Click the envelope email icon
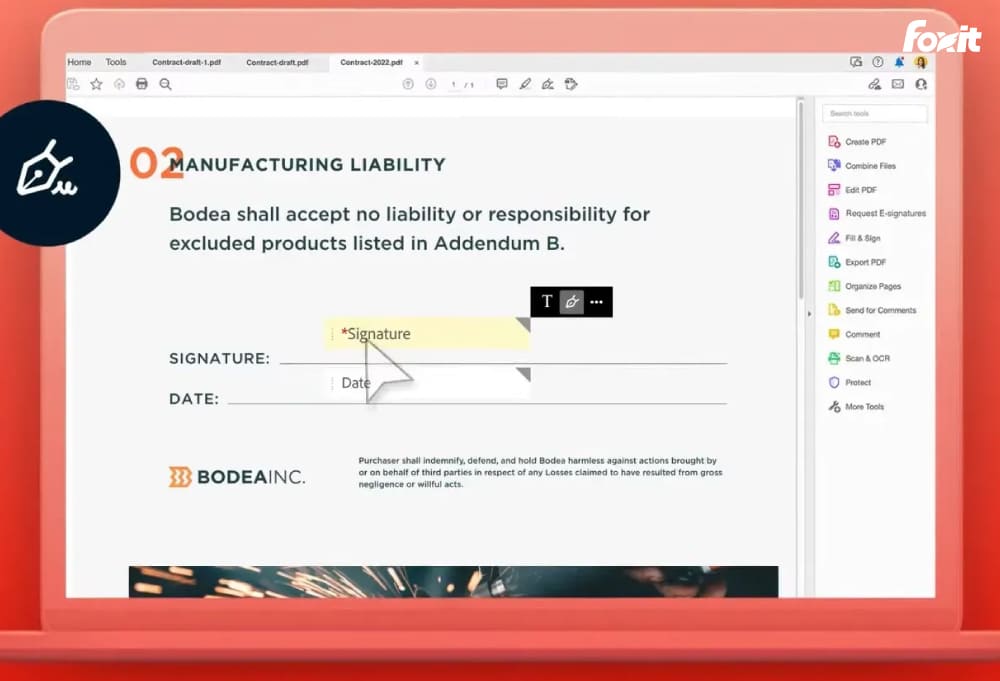Image resolution: width=1000 pixels, height=681 pixels. (898, 84)
